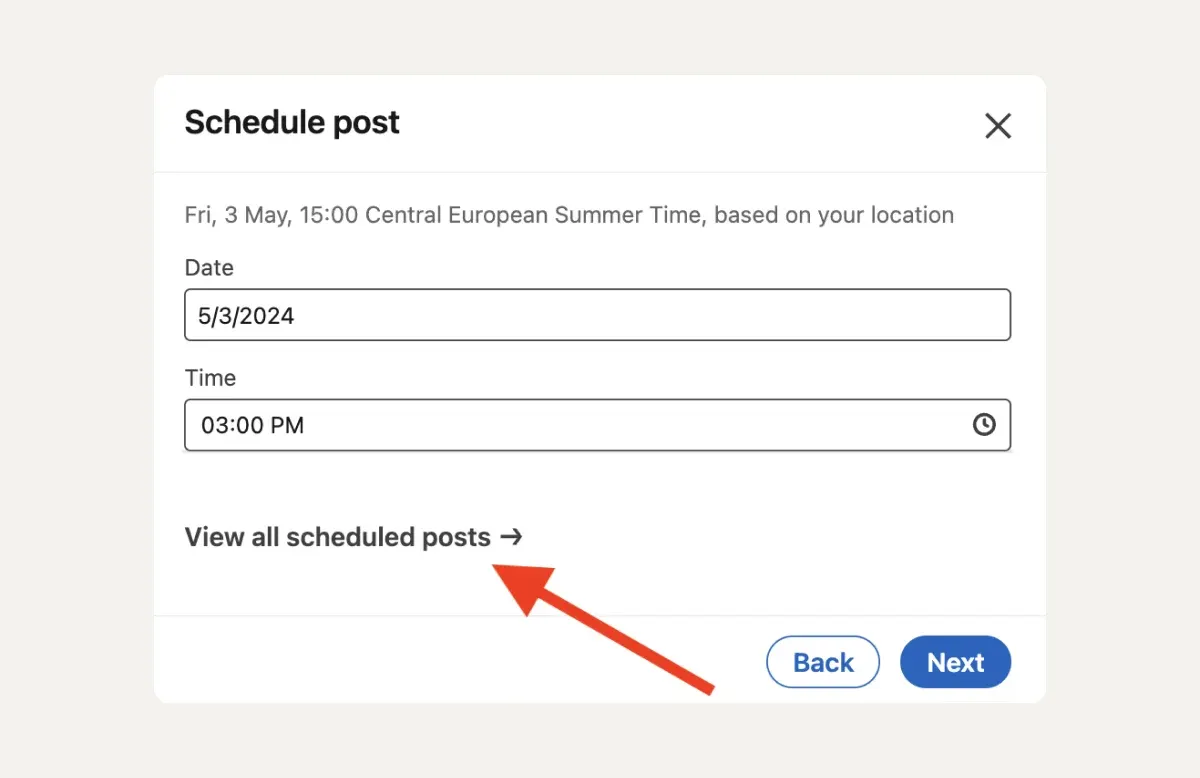Click empty footer area left of Back
The image size is (1200, 778).
pos(450,662)
